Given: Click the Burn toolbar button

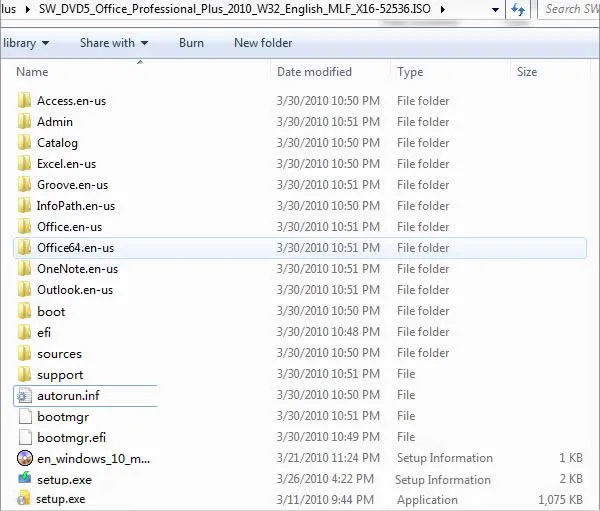Looking at the screenshot, I should click(x=191, y=43).
